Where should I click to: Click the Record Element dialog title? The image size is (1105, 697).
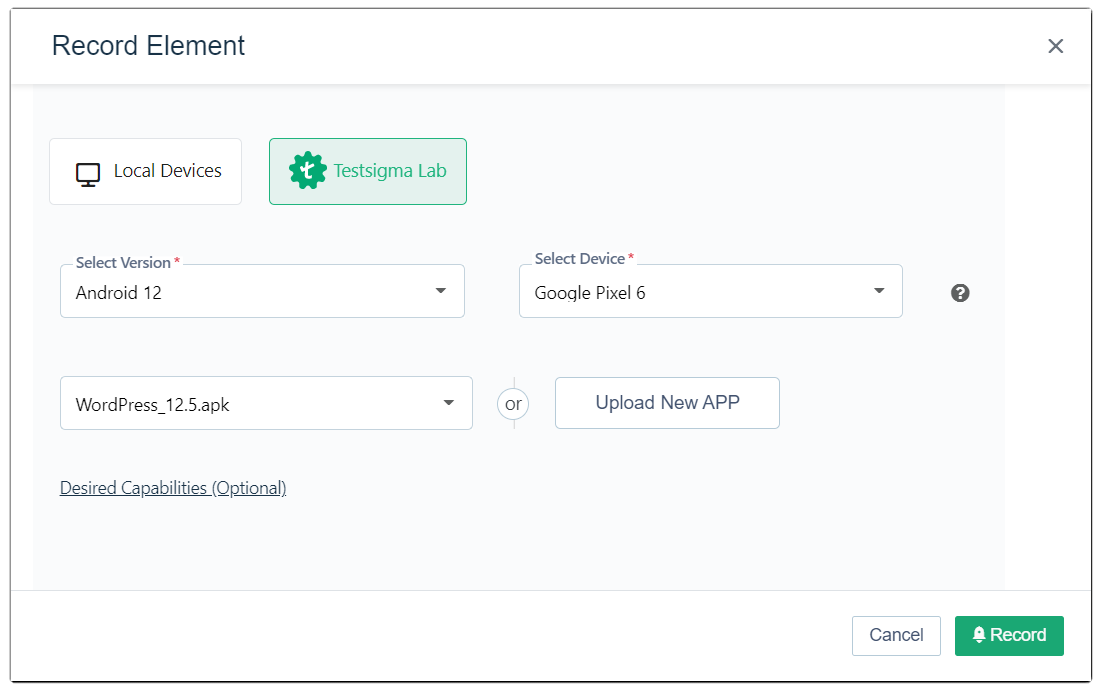[148, 46]
